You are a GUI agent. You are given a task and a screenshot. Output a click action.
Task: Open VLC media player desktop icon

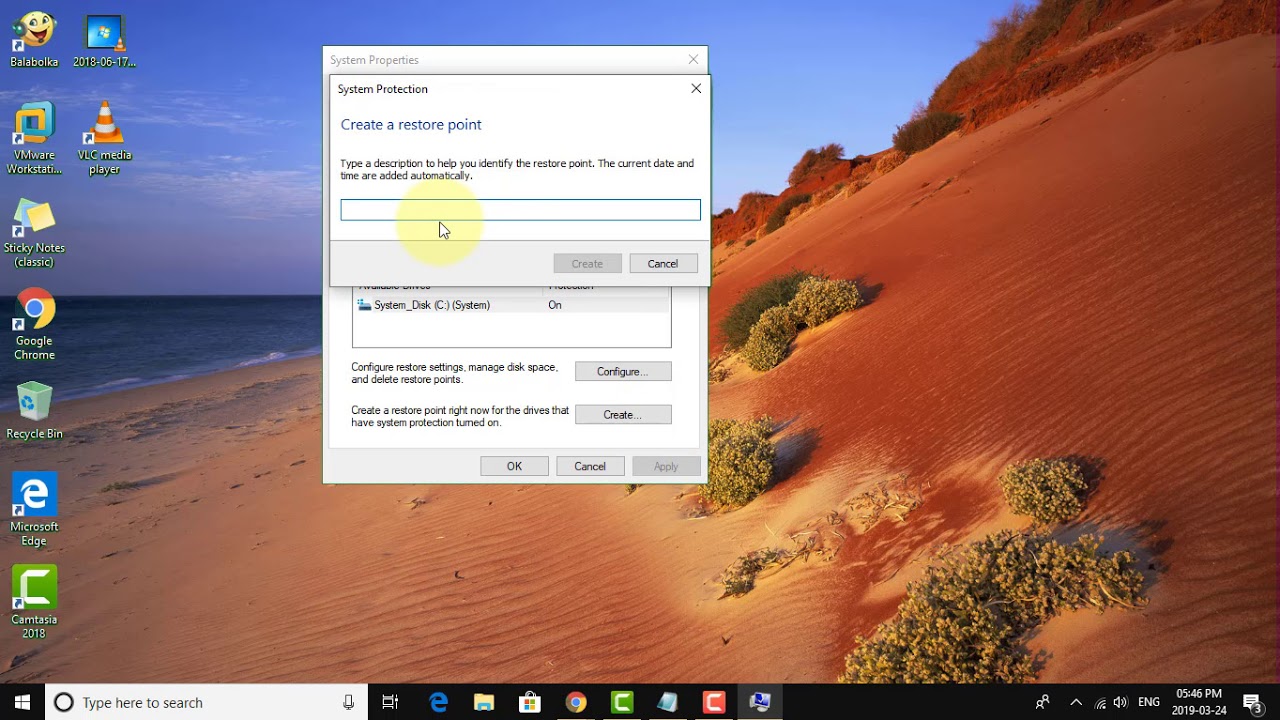(x=104, y=138)
